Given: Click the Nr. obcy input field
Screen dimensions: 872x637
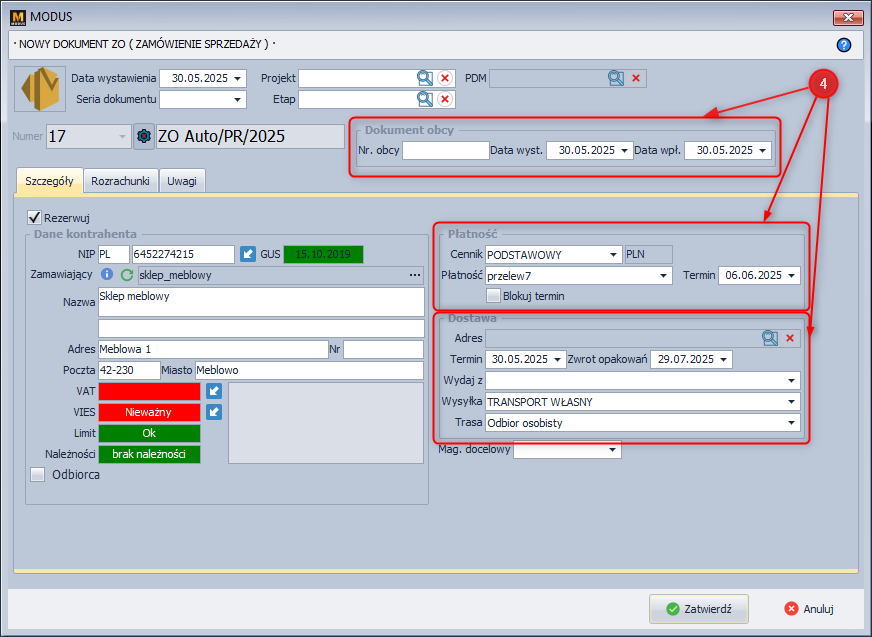Looking at the screenshot, I should pos(445,150).
